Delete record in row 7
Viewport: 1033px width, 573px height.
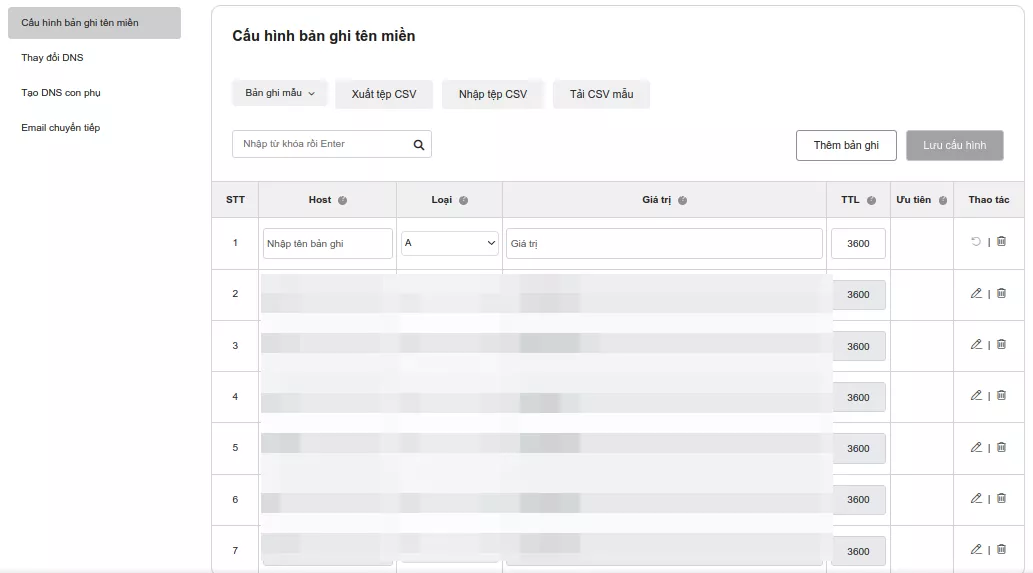[x=1001, y=549]
